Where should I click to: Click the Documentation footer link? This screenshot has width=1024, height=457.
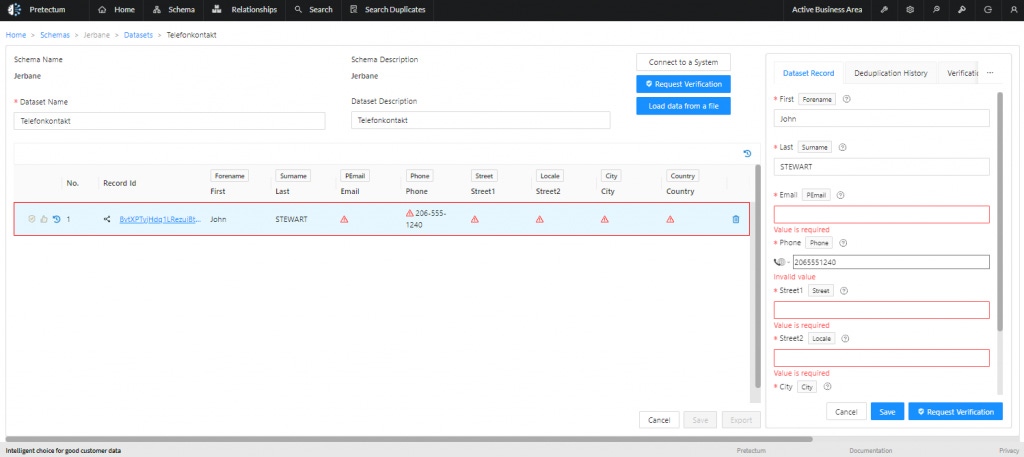point(871,450)
